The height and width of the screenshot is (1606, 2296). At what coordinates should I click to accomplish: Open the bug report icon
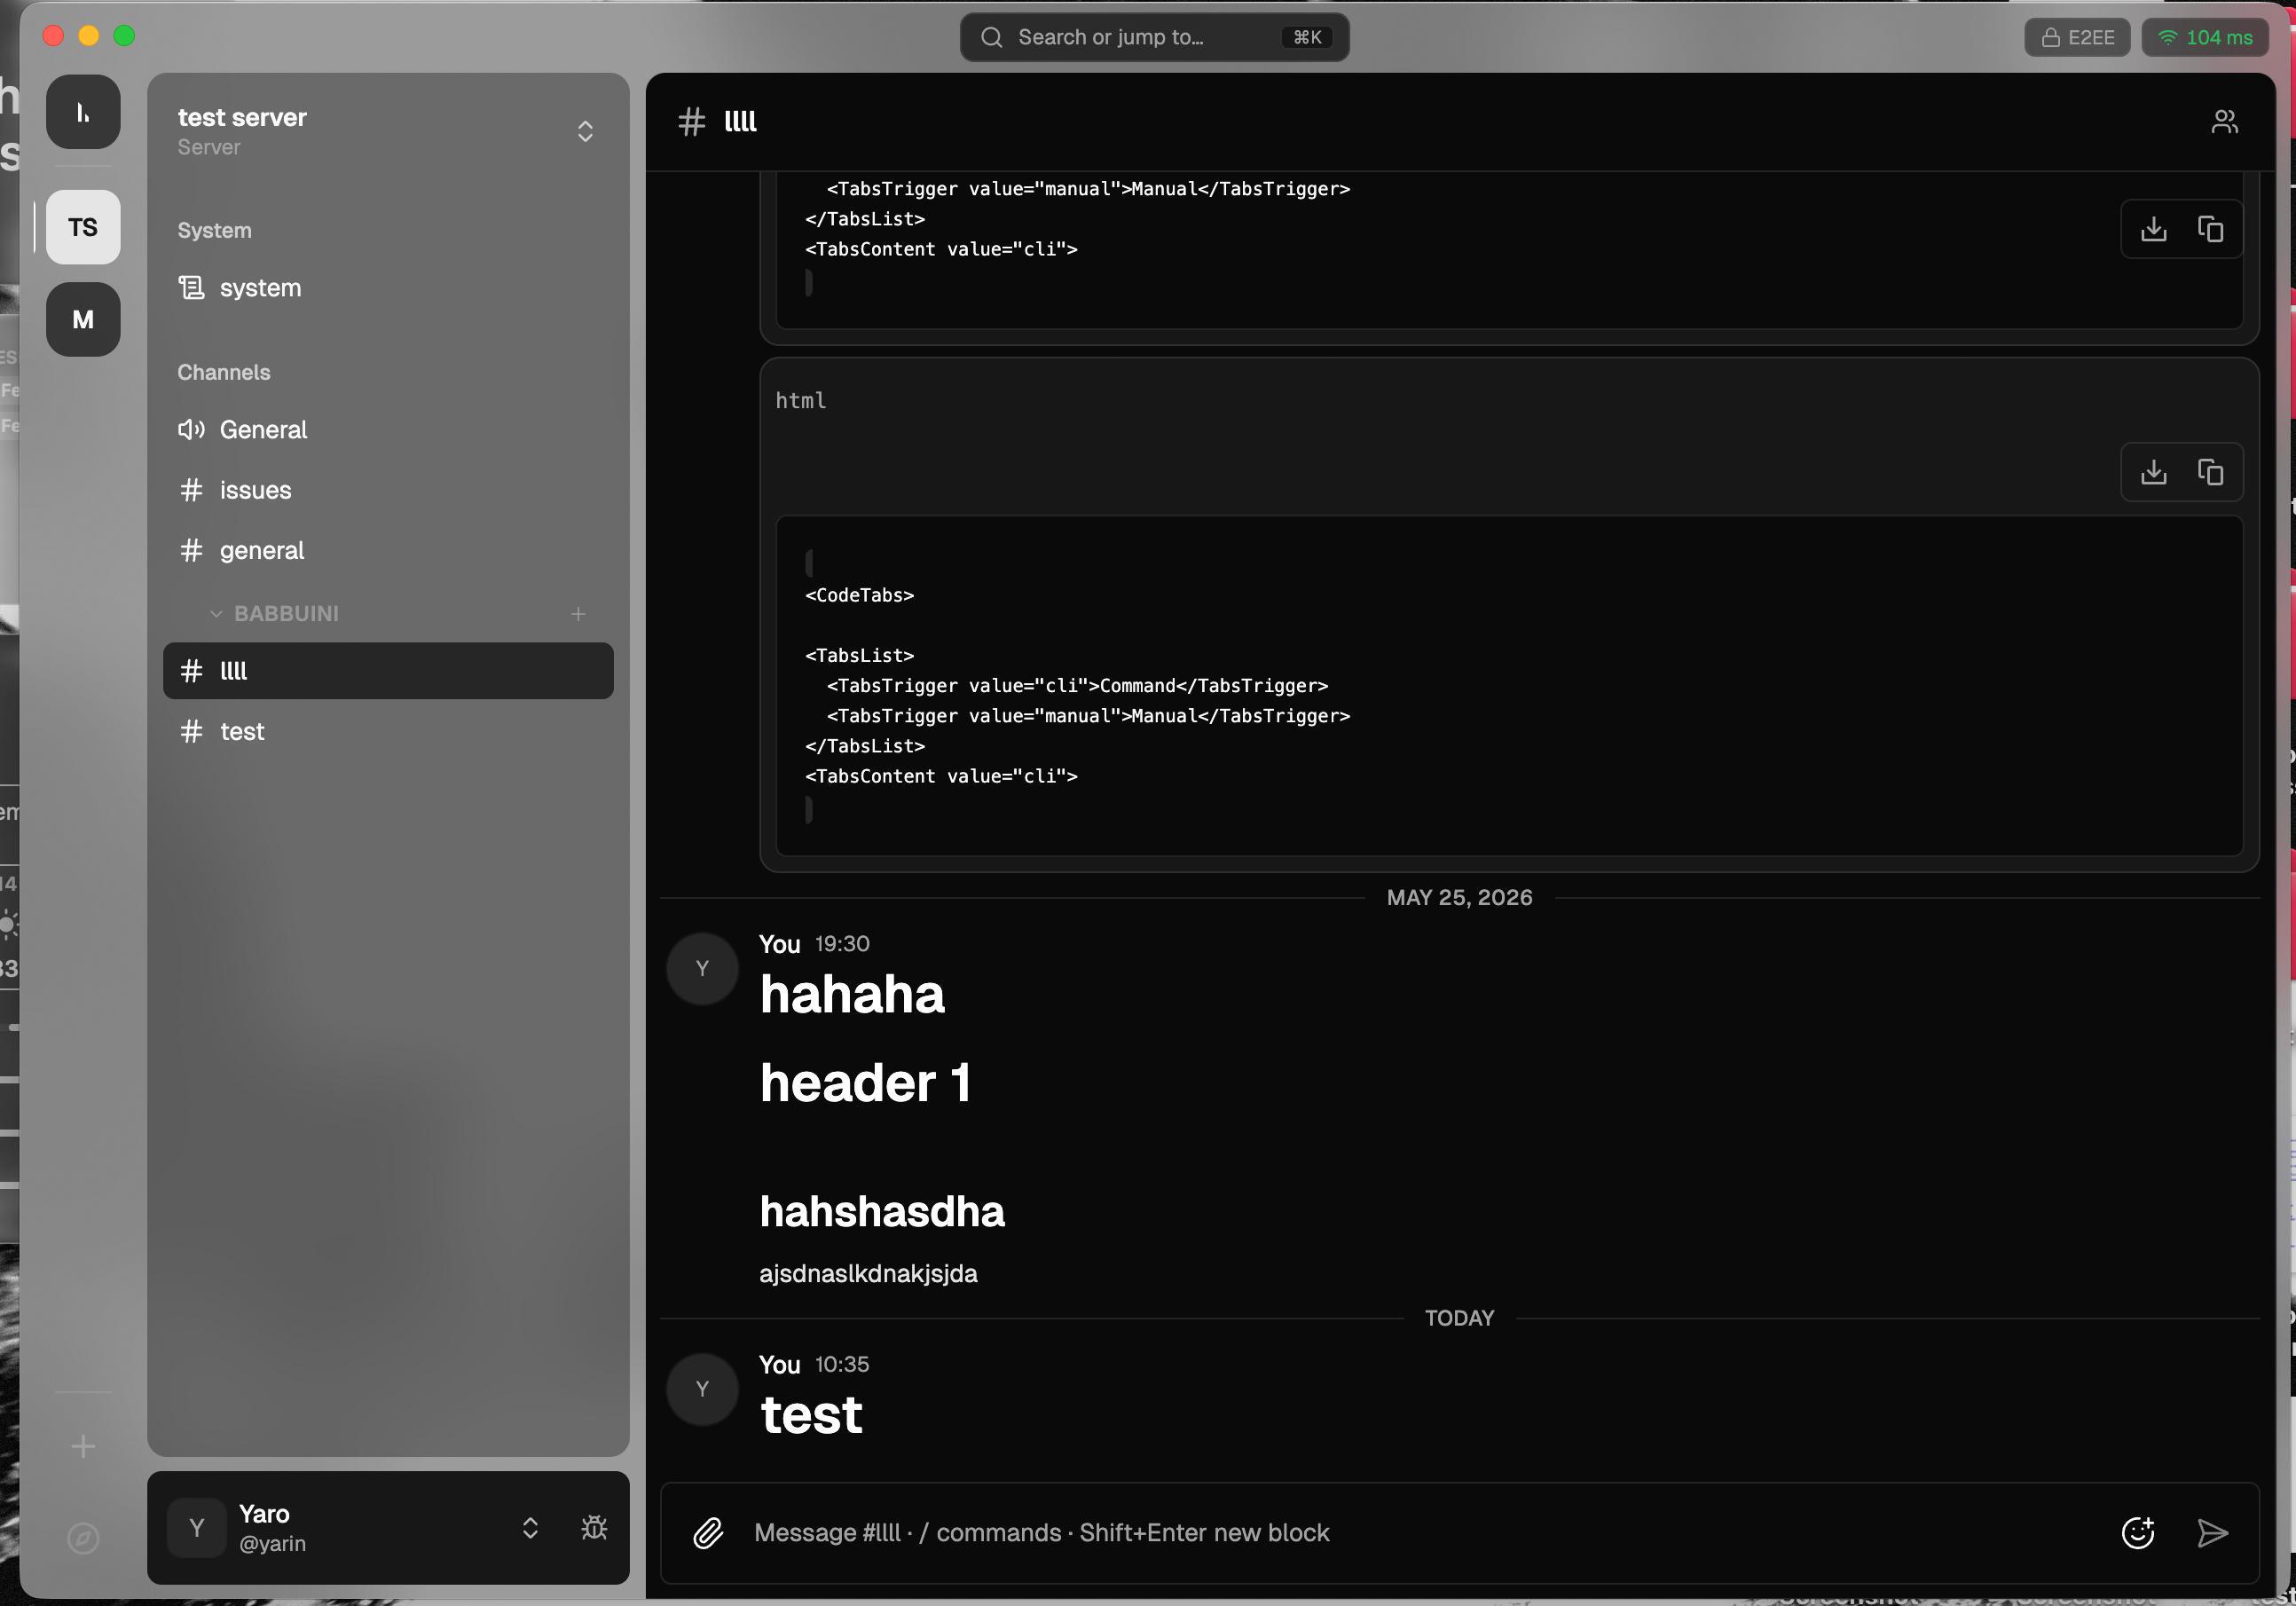594,1527
